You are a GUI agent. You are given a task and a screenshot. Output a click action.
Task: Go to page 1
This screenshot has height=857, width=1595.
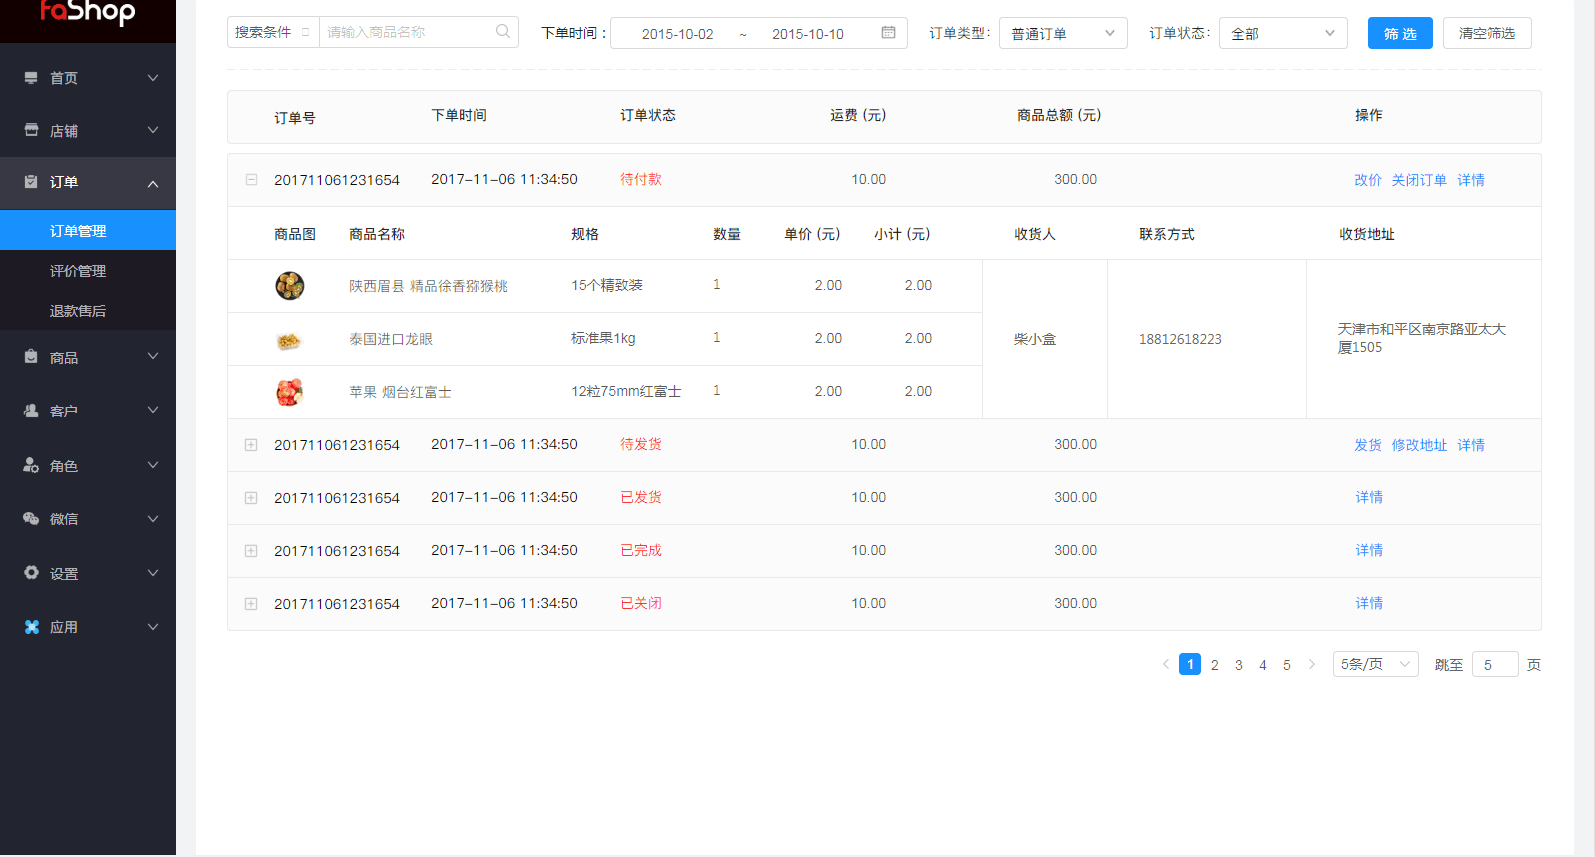[x=1190, y=664]
